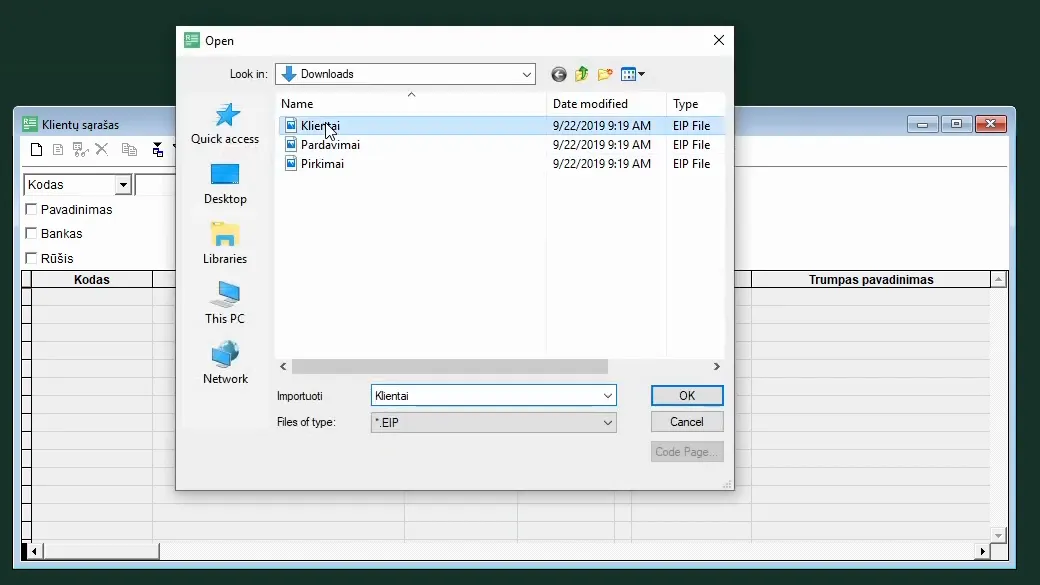Go back to the last folder visited
Image resolution: width=1040 pixels, height=585 pixels.
tap(558, 74)
